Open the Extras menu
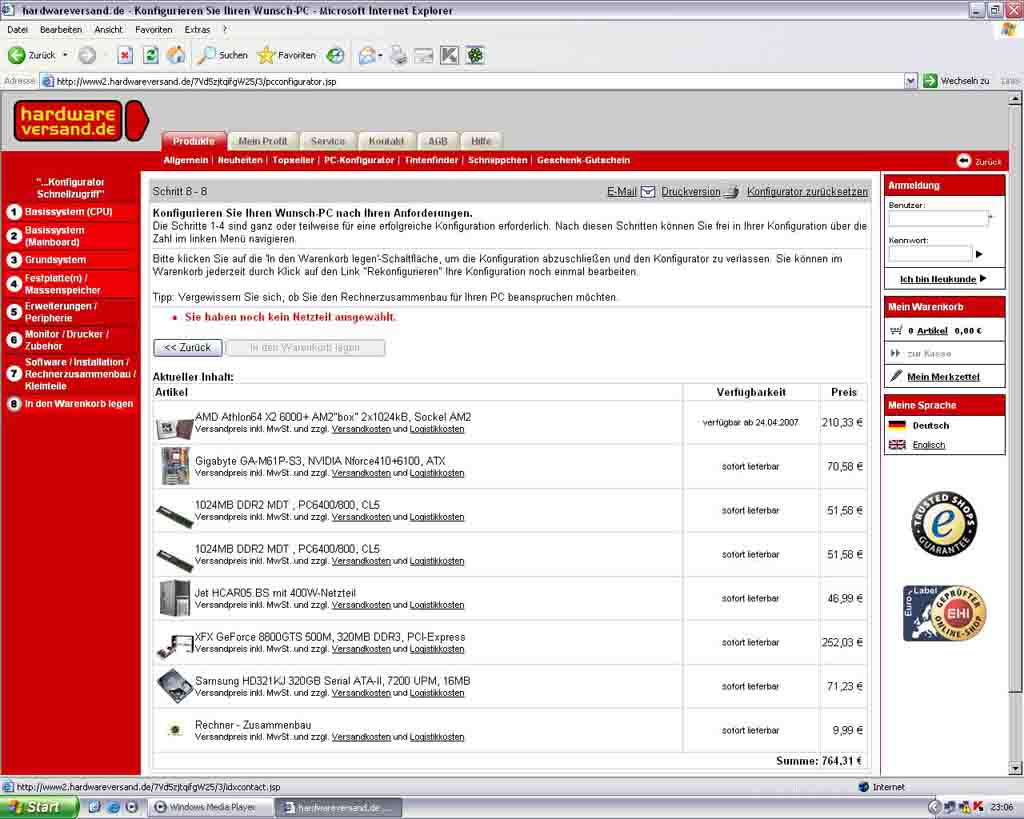Screen dimensions: 1024x819 (x=197, y=29)
